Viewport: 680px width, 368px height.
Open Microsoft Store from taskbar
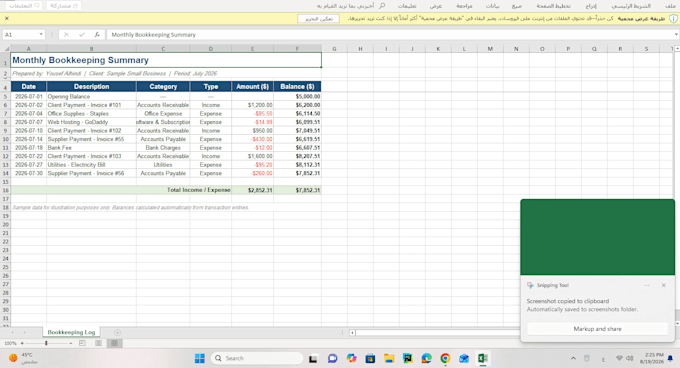[x=370, y=358]
